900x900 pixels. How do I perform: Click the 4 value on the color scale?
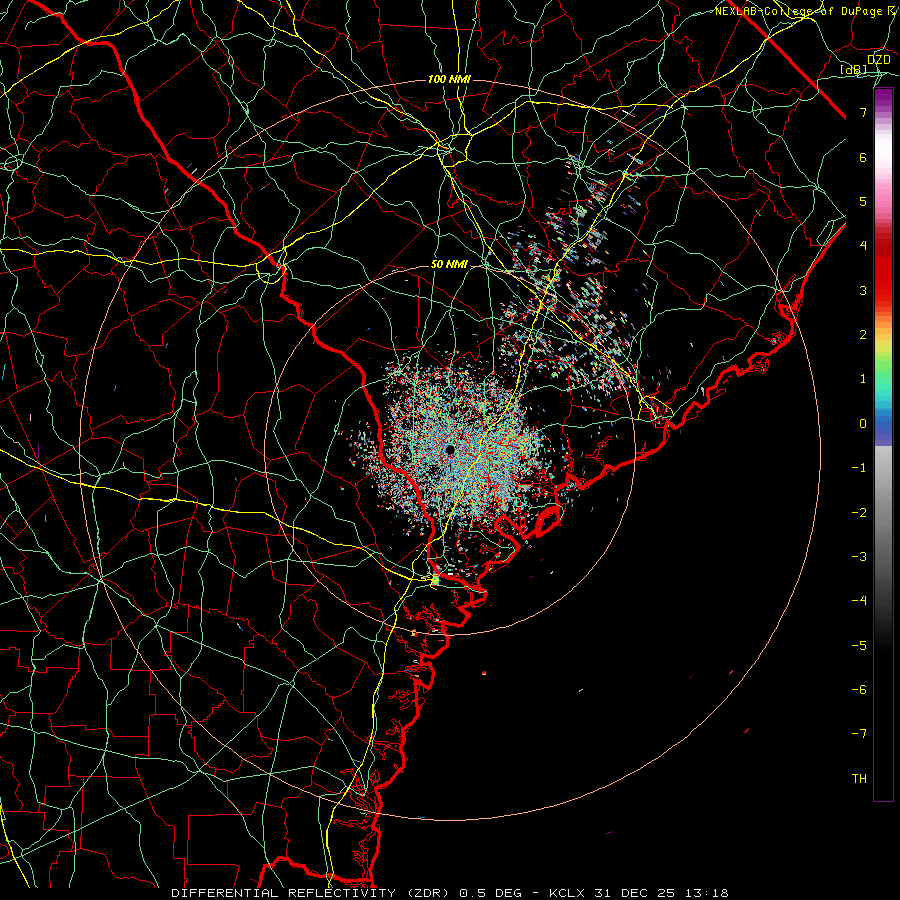click(x=863, y=246)
